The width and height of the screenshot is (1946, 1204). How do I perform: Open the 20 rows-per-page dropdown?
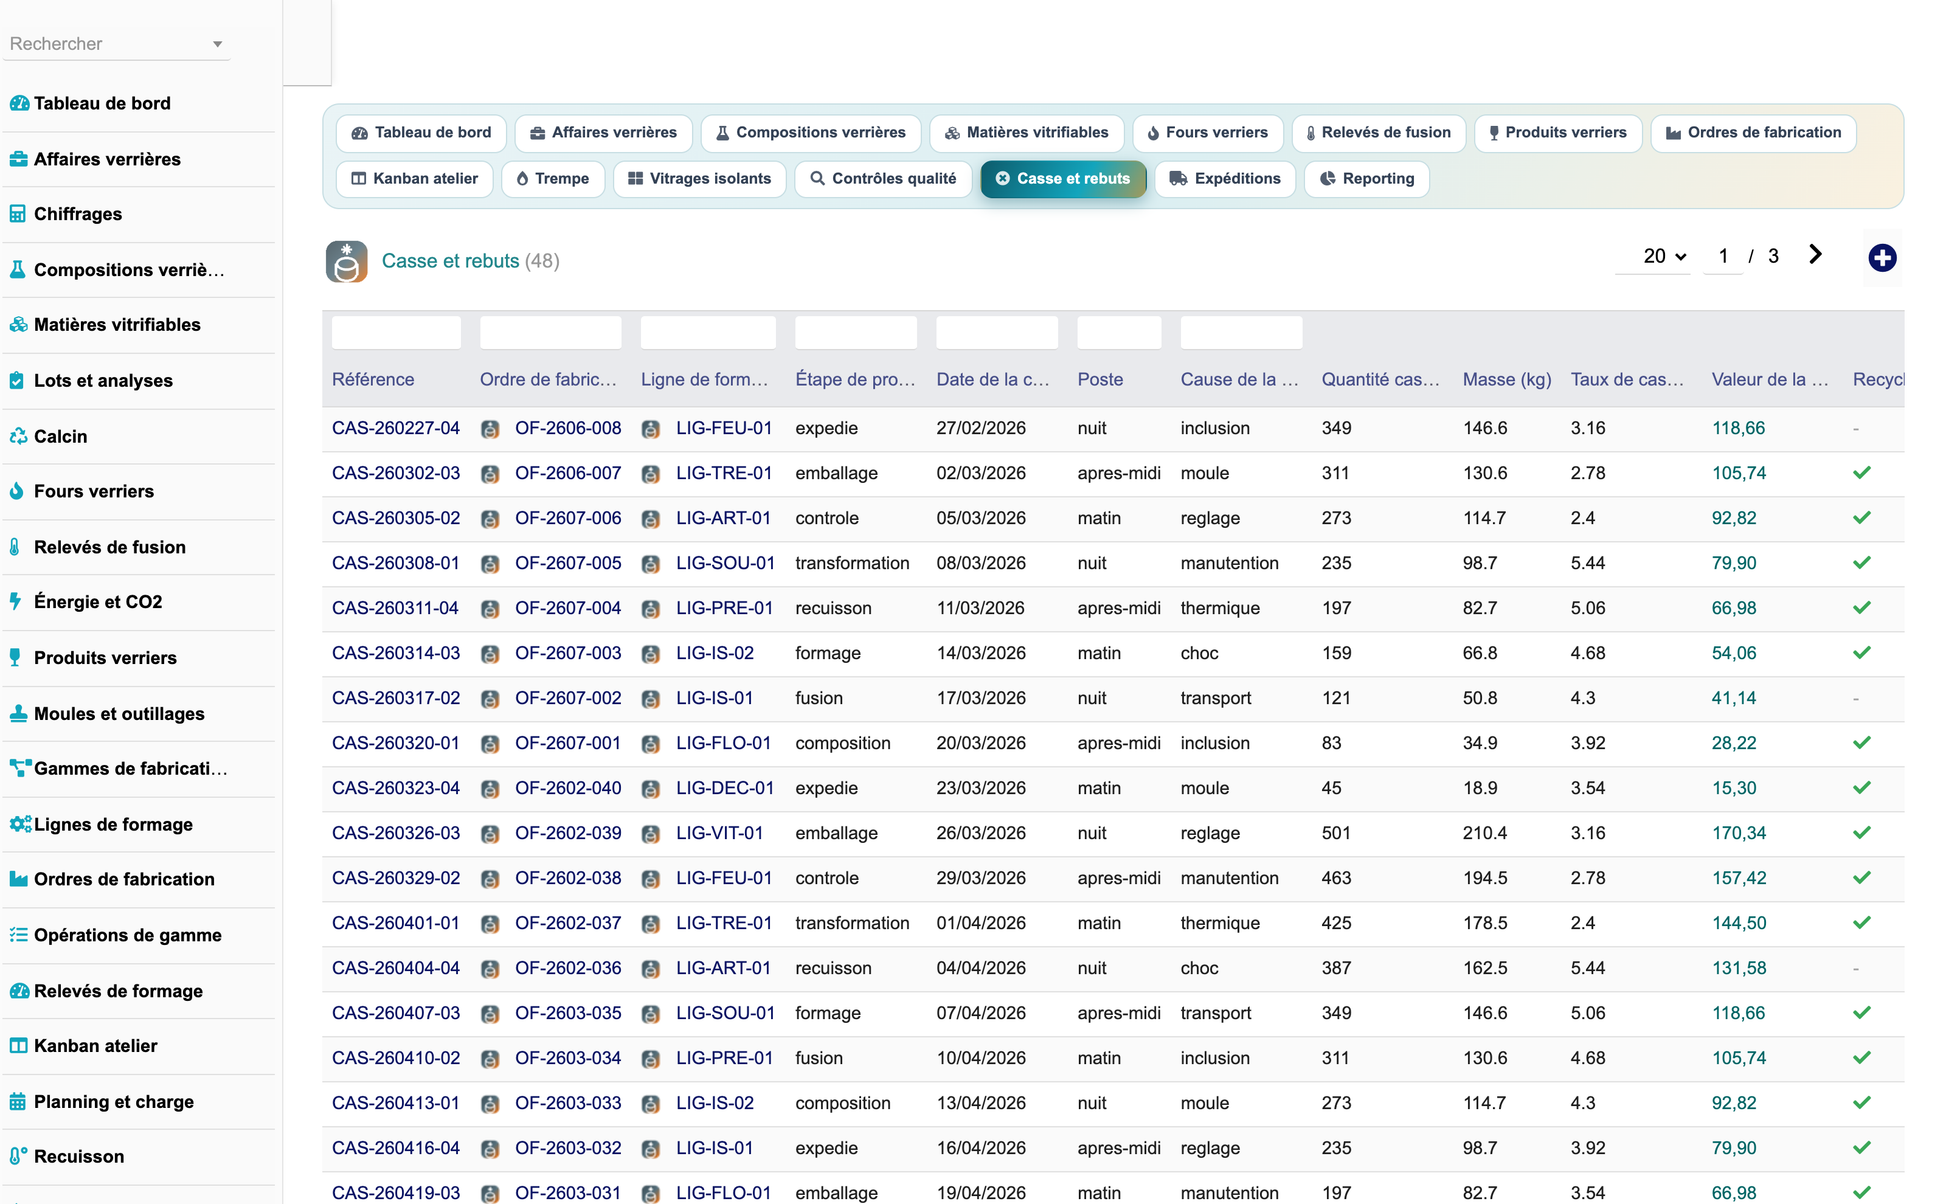tap(1665, 256)
